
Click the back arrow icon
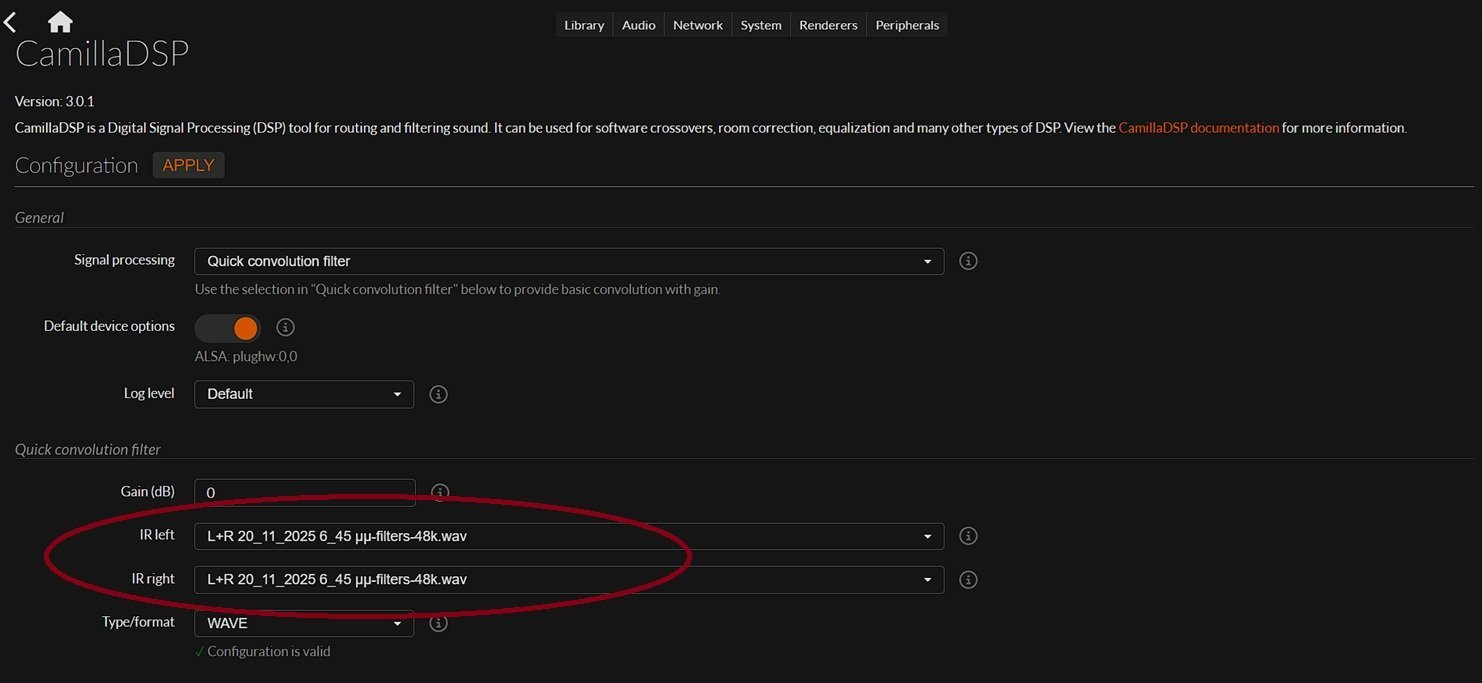point(11,22)
